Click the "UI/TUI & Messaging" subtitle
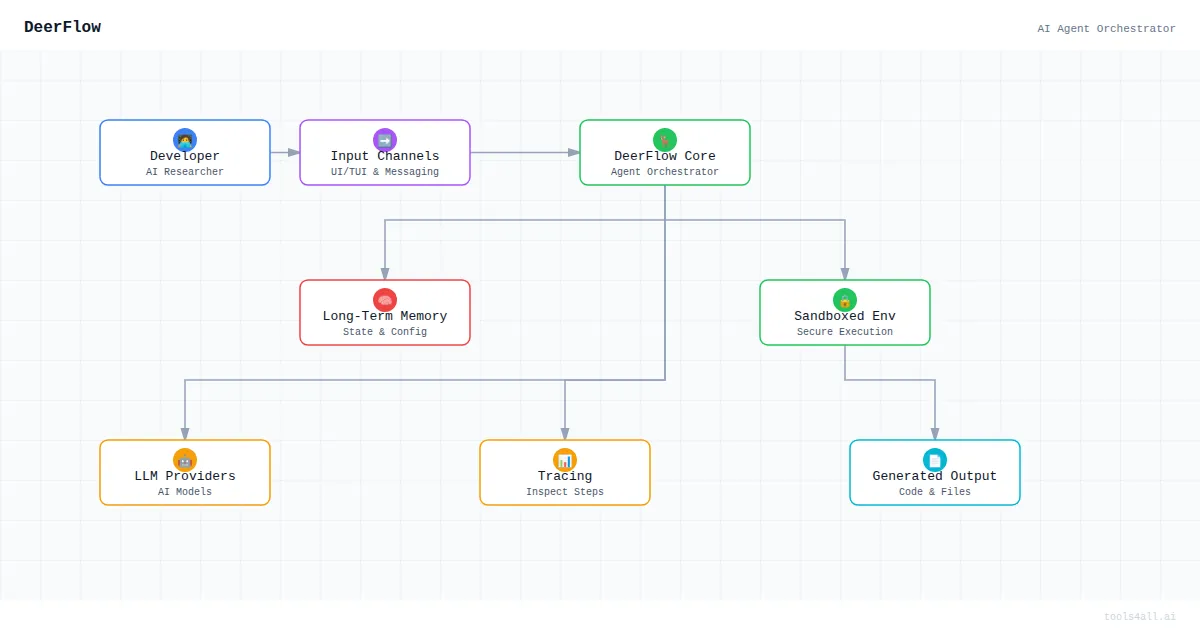The height and width of the screenshot is (630, 1200). tap(385, 172)
